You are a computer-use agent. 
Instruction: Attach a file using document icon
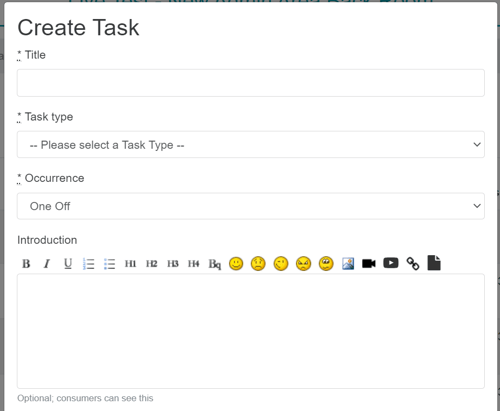(x=434, y=263)
